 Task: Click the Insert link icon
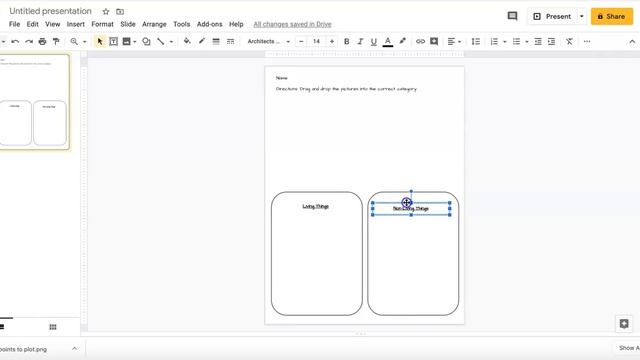coord(420,42)
